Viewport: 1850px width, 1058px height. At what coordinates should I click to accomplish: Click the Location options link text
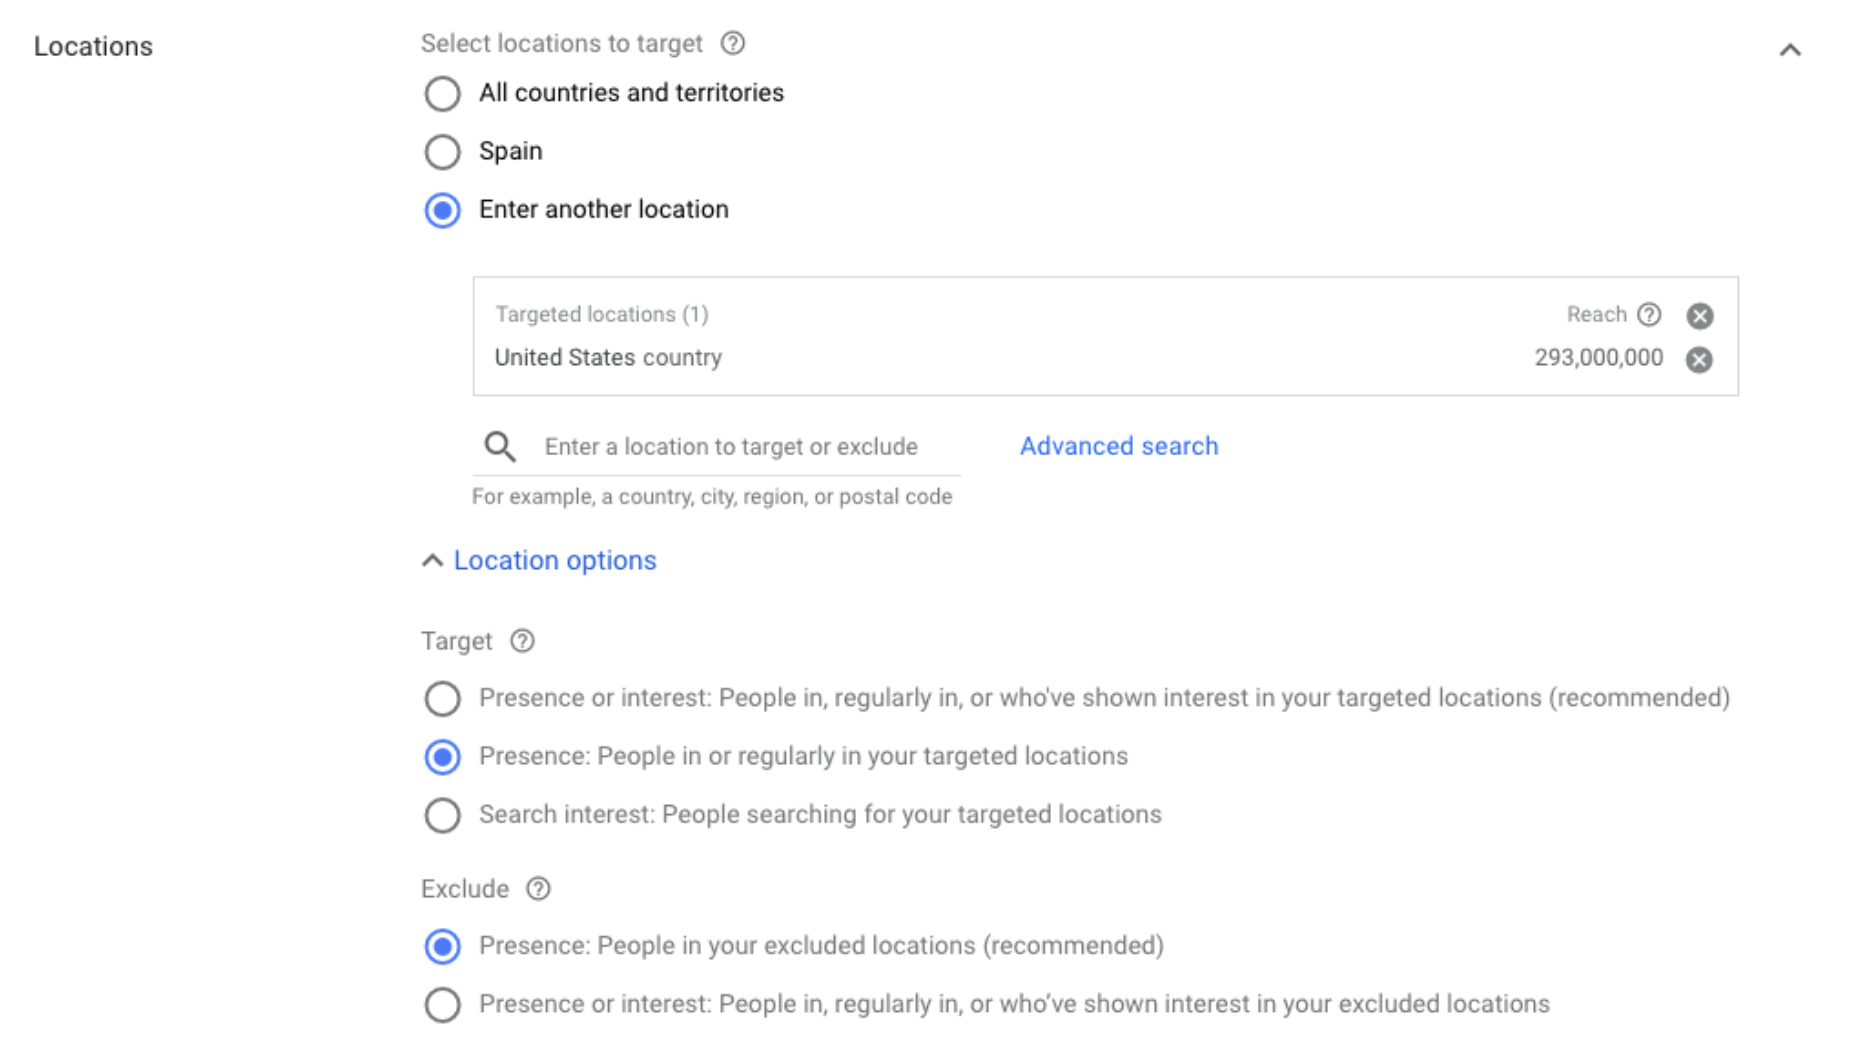[x=555, y=560]
